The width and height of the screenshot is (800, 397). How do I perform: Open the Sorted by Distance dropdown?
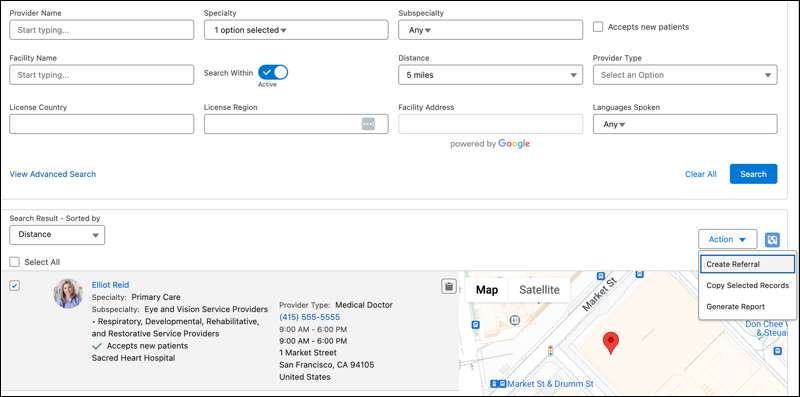57,235
